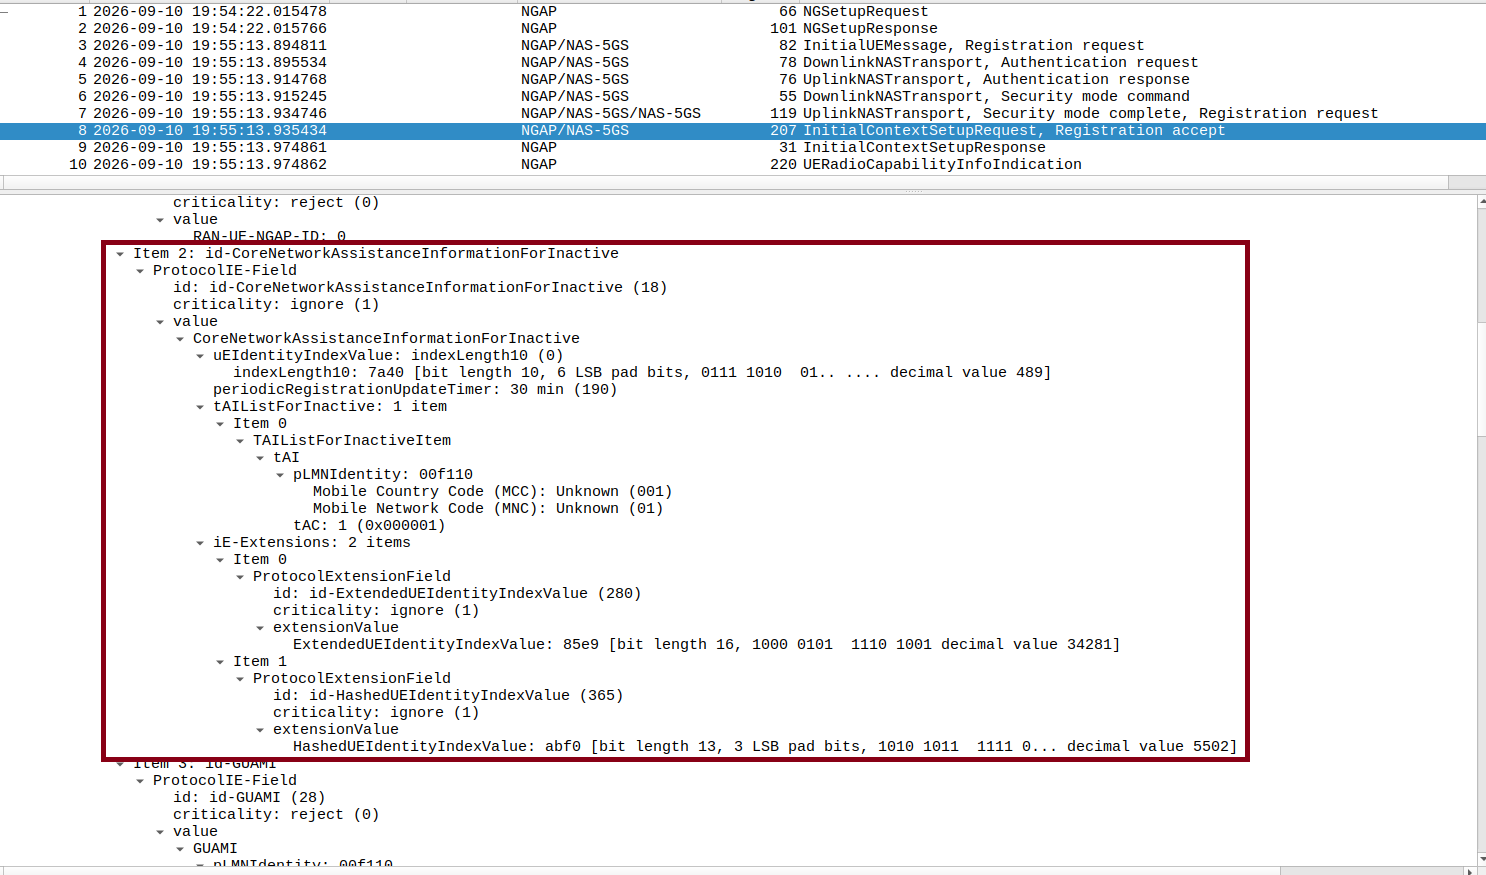The image size is (1486, 875).
Task: Select the indexLength10: 7a40 value line
Action: pos(642,373)
